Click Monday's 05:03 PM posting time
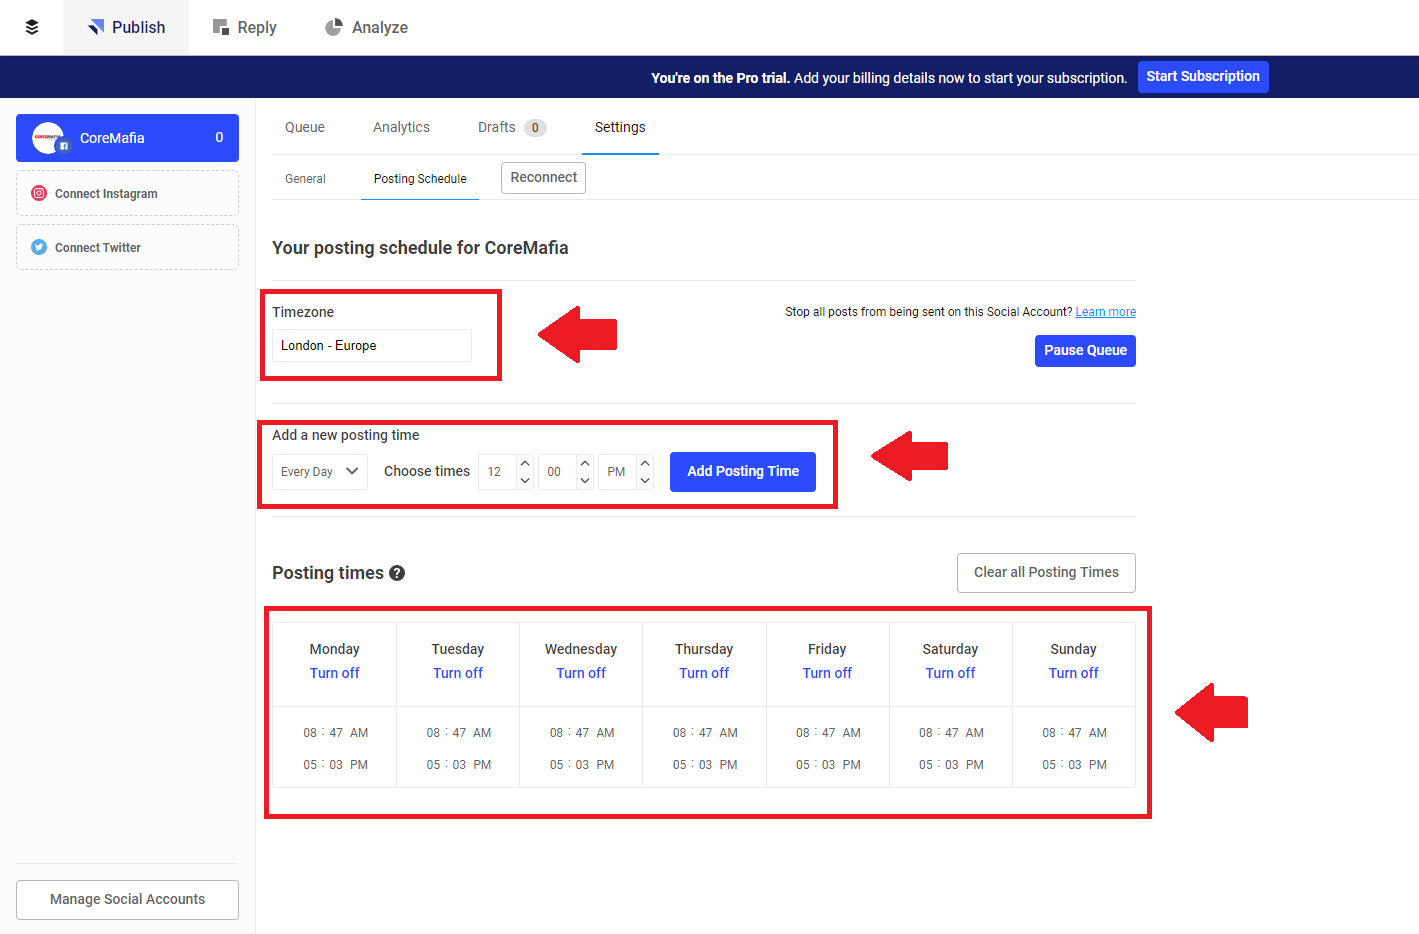The width and height of the screenshot is (1419, 934). click(x=336, y=765)
